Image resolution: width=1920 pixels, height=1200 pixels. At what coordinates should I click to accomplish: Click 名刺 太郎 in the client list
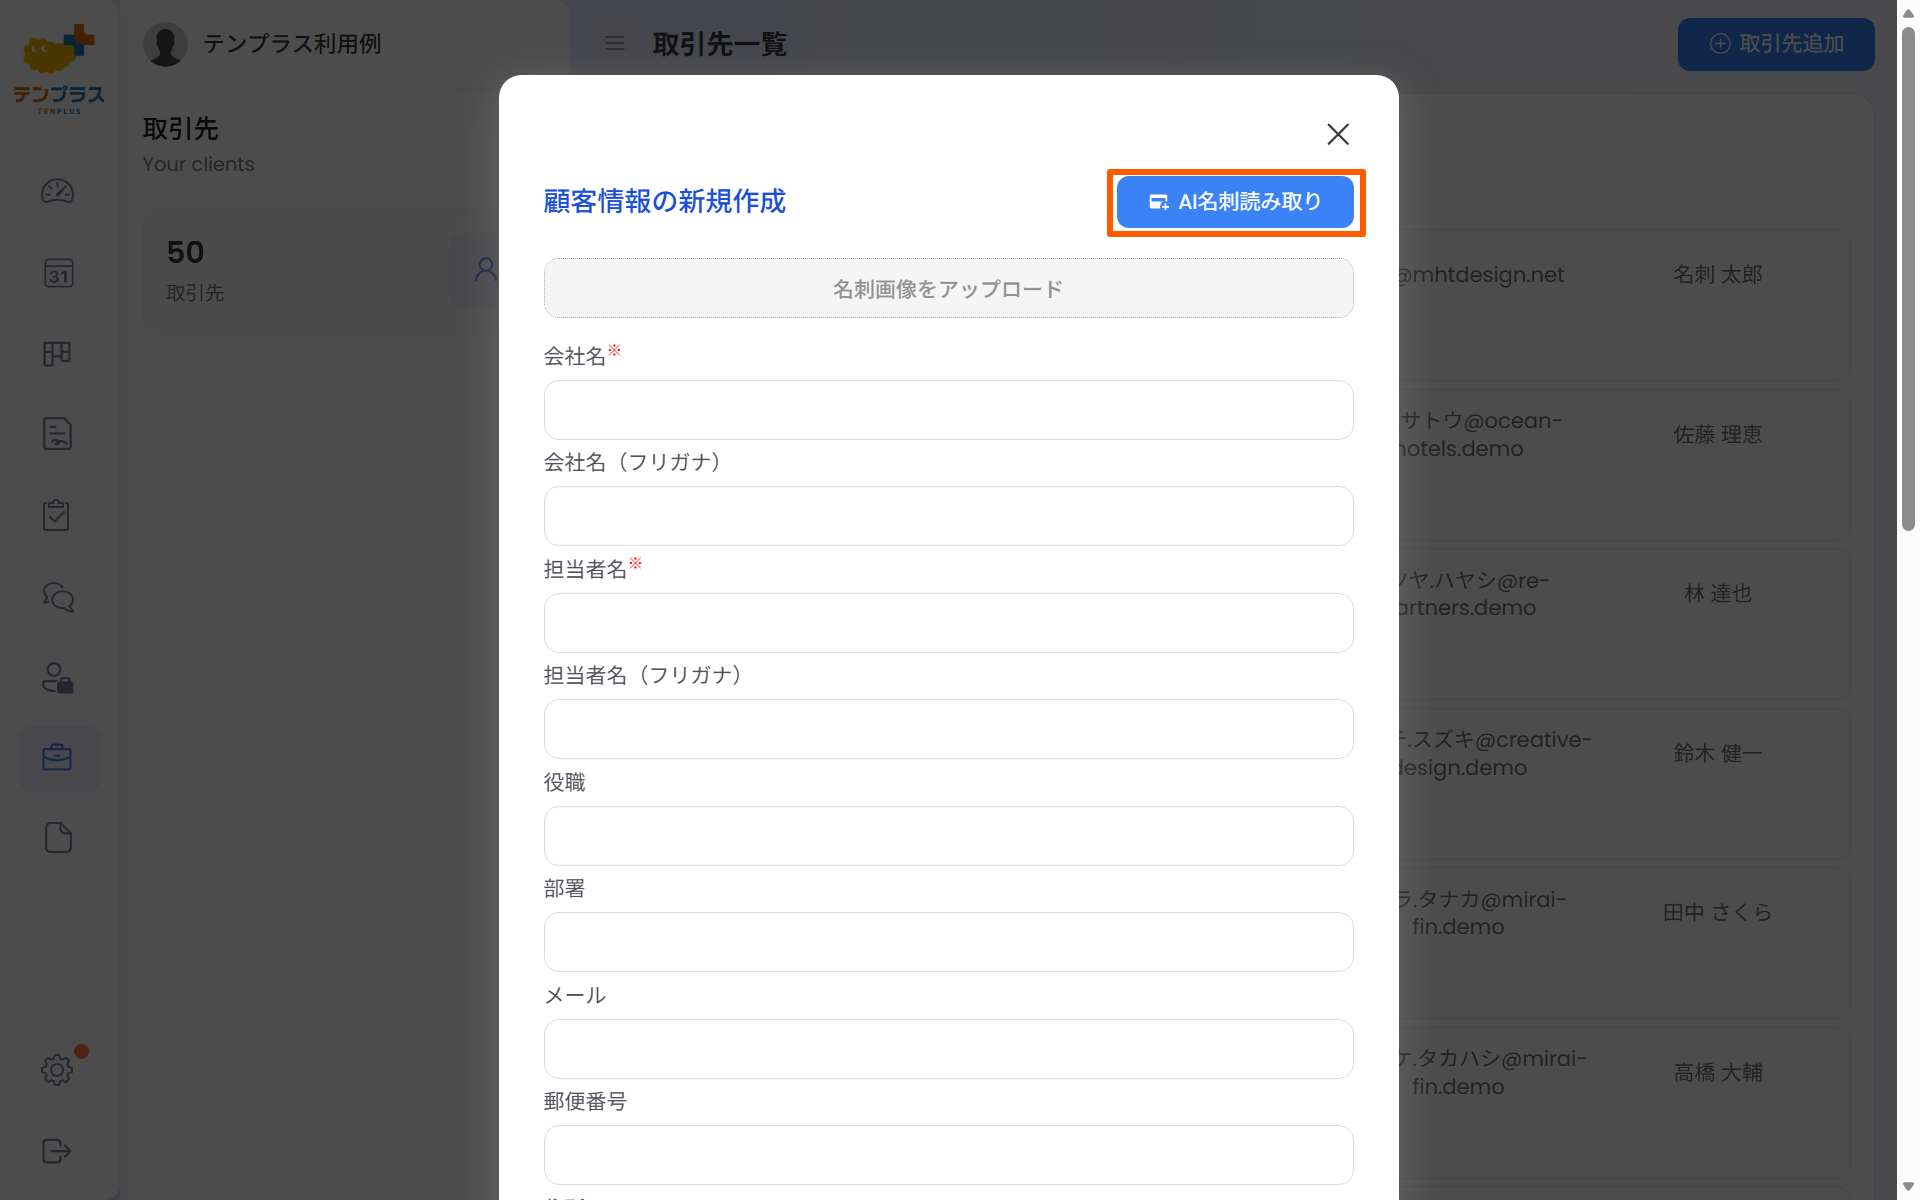tap(1718, 274)
